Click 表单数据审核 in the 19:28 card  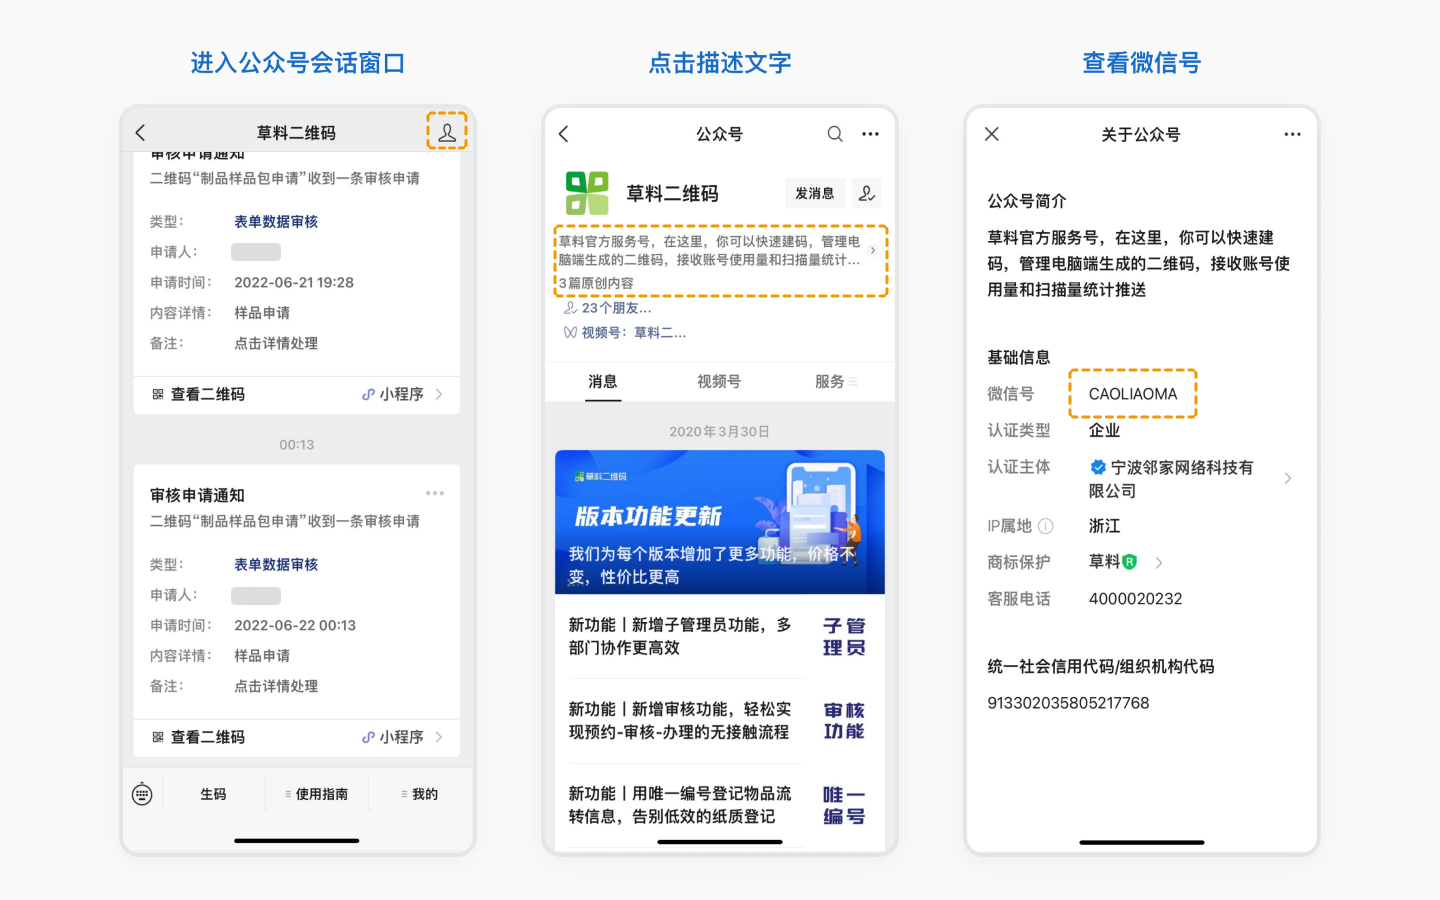click(276, 222)
